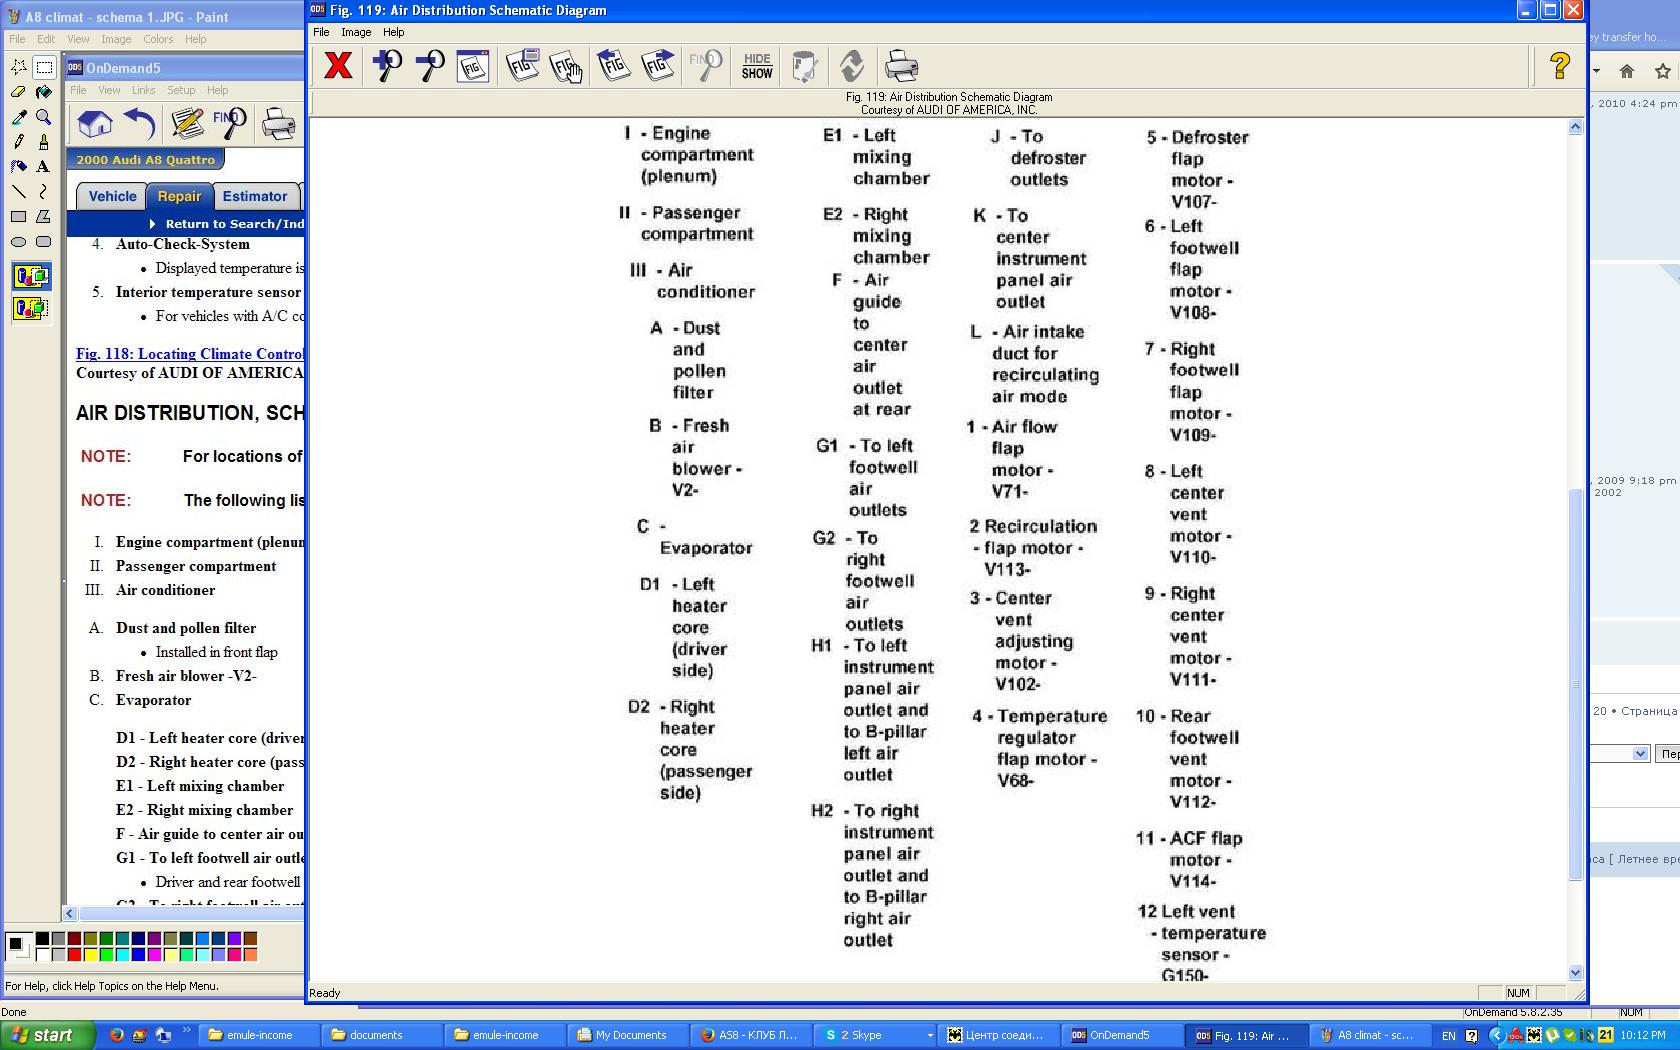Choose the red color swatch in palette
This screenshot has width=1680, height=1050.
(x=74, y=954)
